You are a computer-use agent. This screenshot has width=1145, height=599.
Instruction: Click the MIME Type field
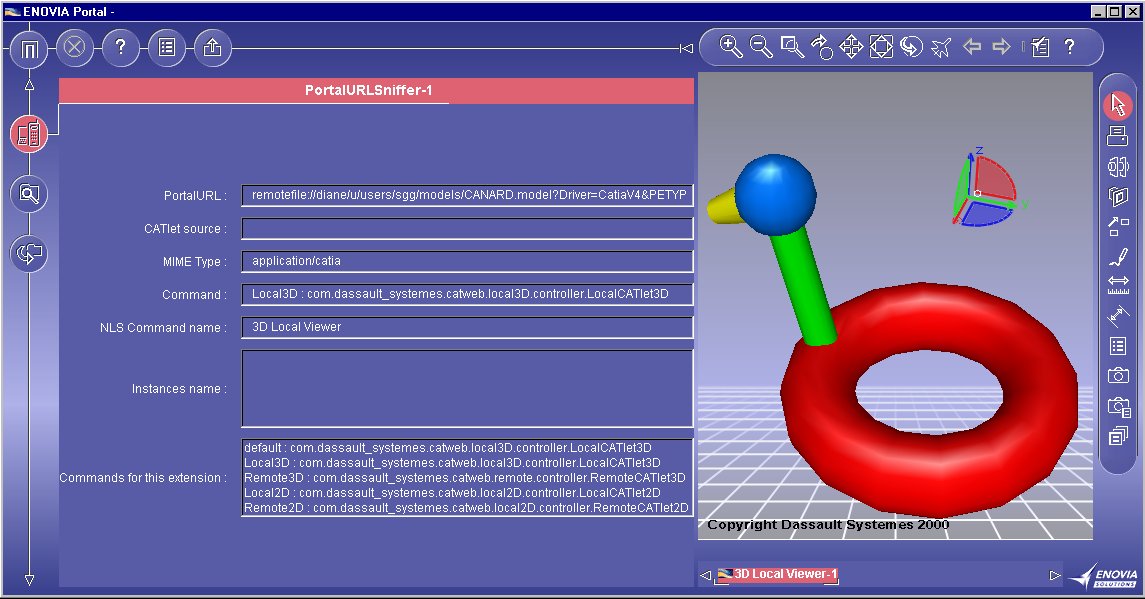[x=467, y=262]
